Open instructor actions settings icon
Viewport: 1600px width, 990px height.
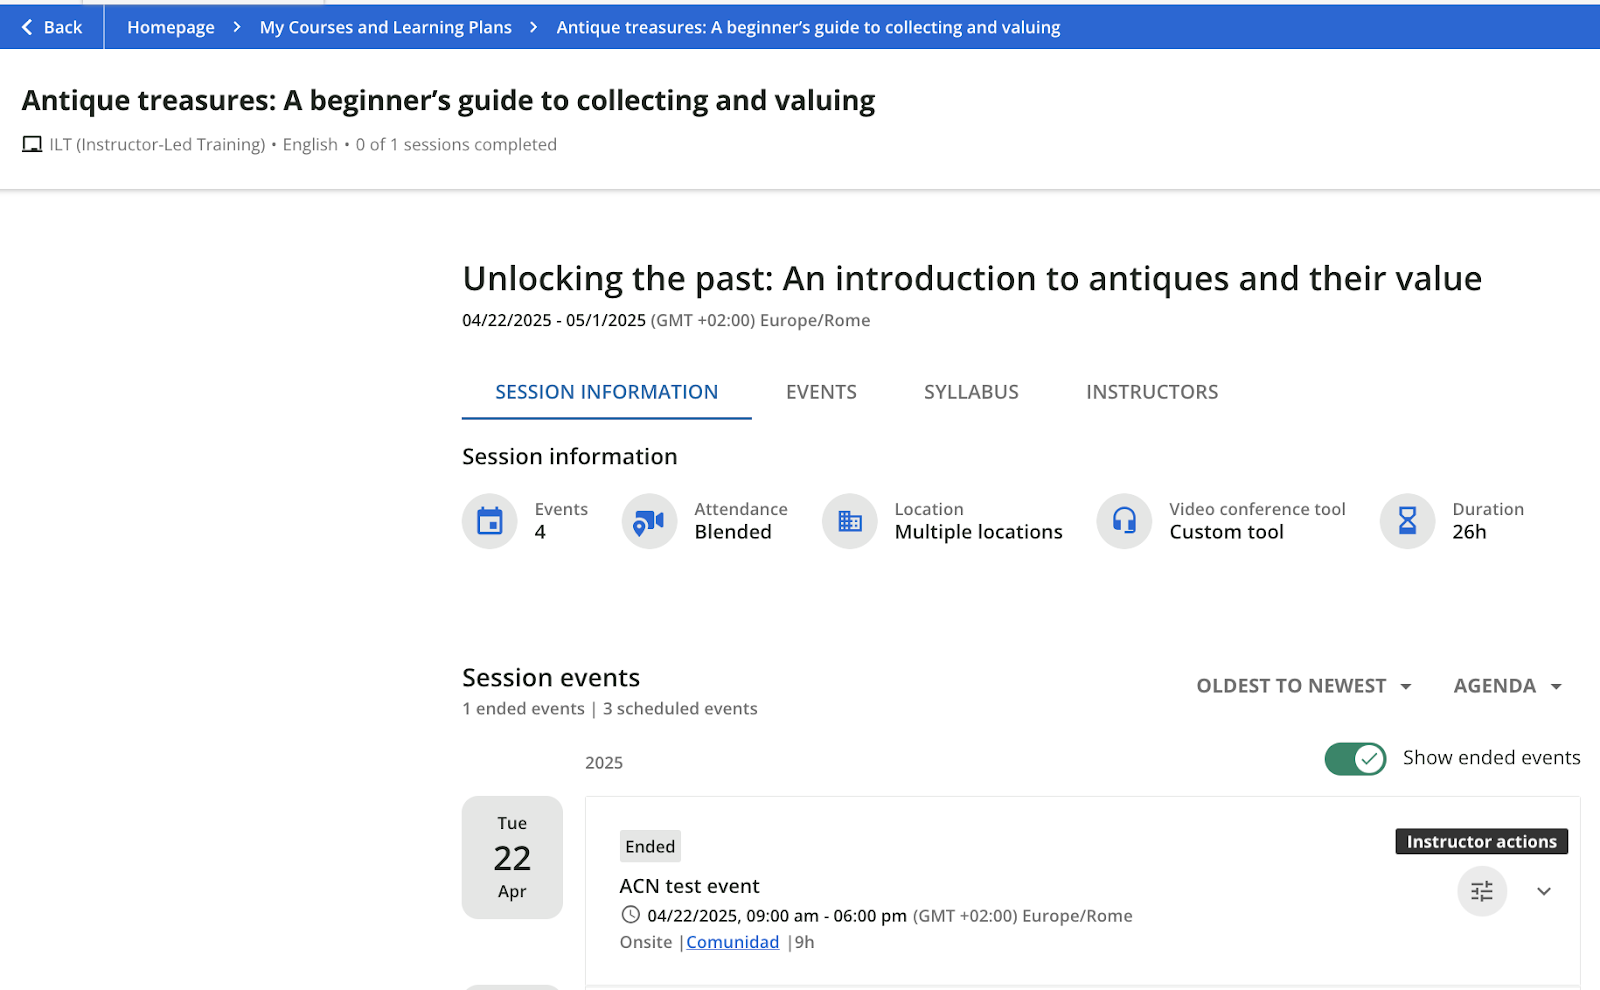pos(1482,891)
